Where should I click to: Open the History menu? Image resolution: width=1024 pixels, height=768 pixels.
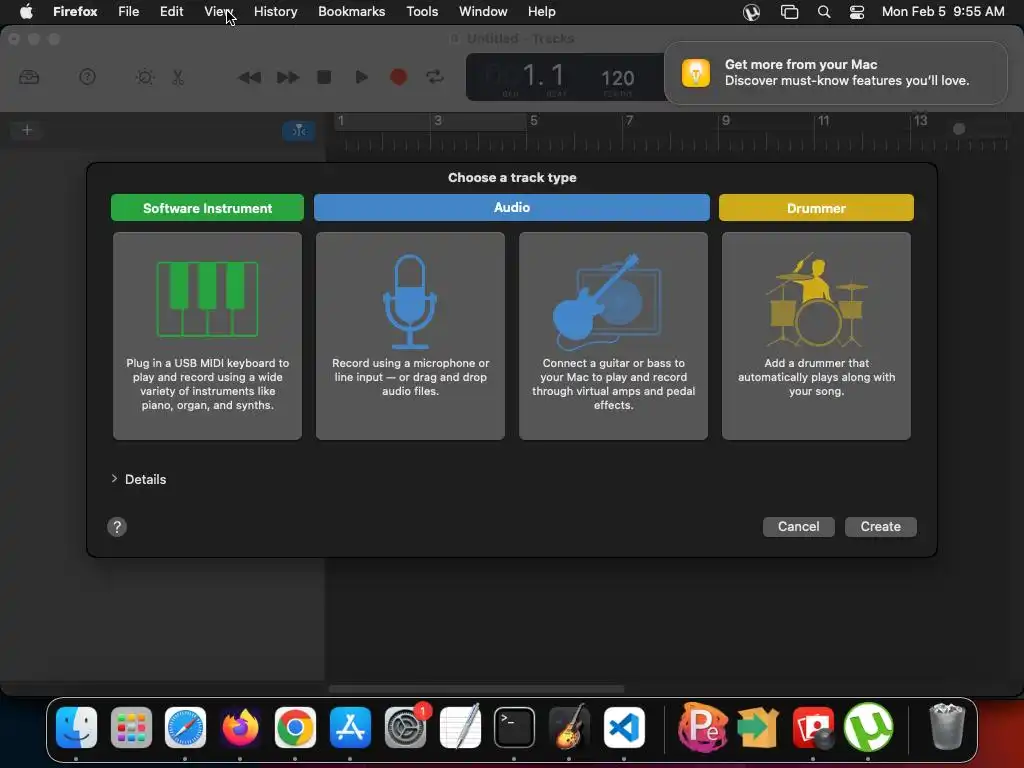click(276, 12)
